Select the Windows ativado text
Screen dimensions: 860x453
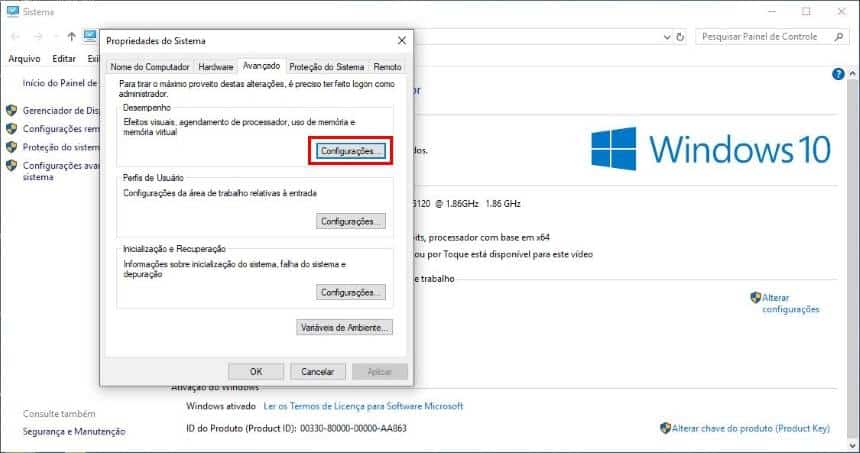pyautogui.click(x=220, y=406)
